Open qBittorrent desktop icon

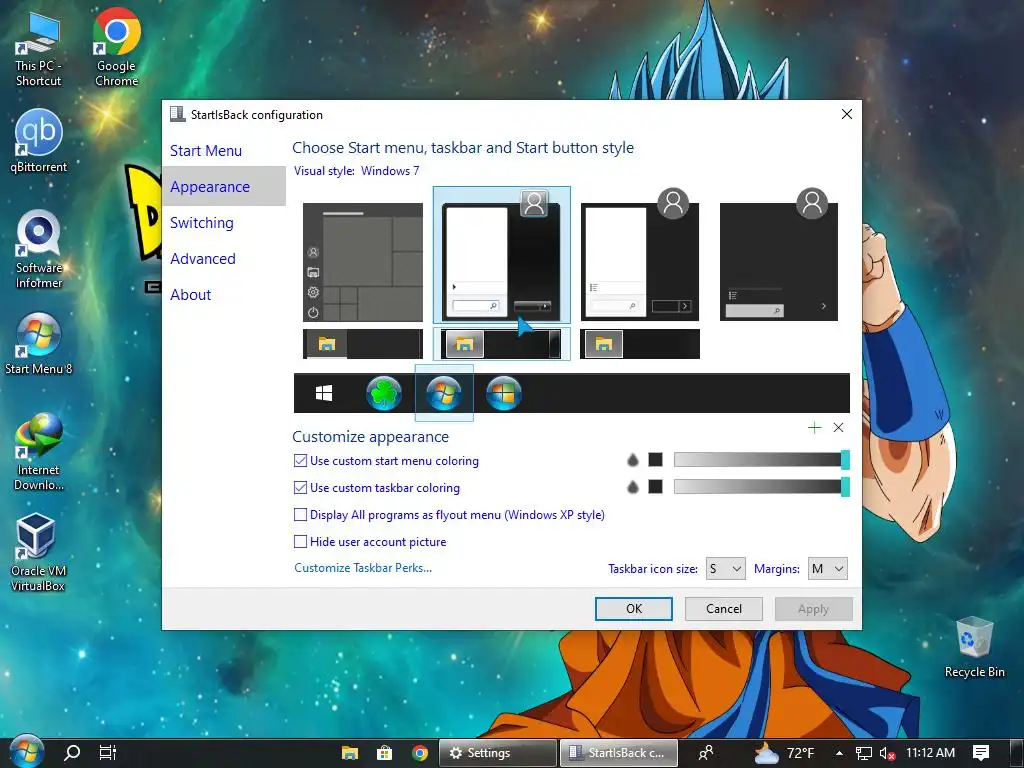tap(39, 142)
